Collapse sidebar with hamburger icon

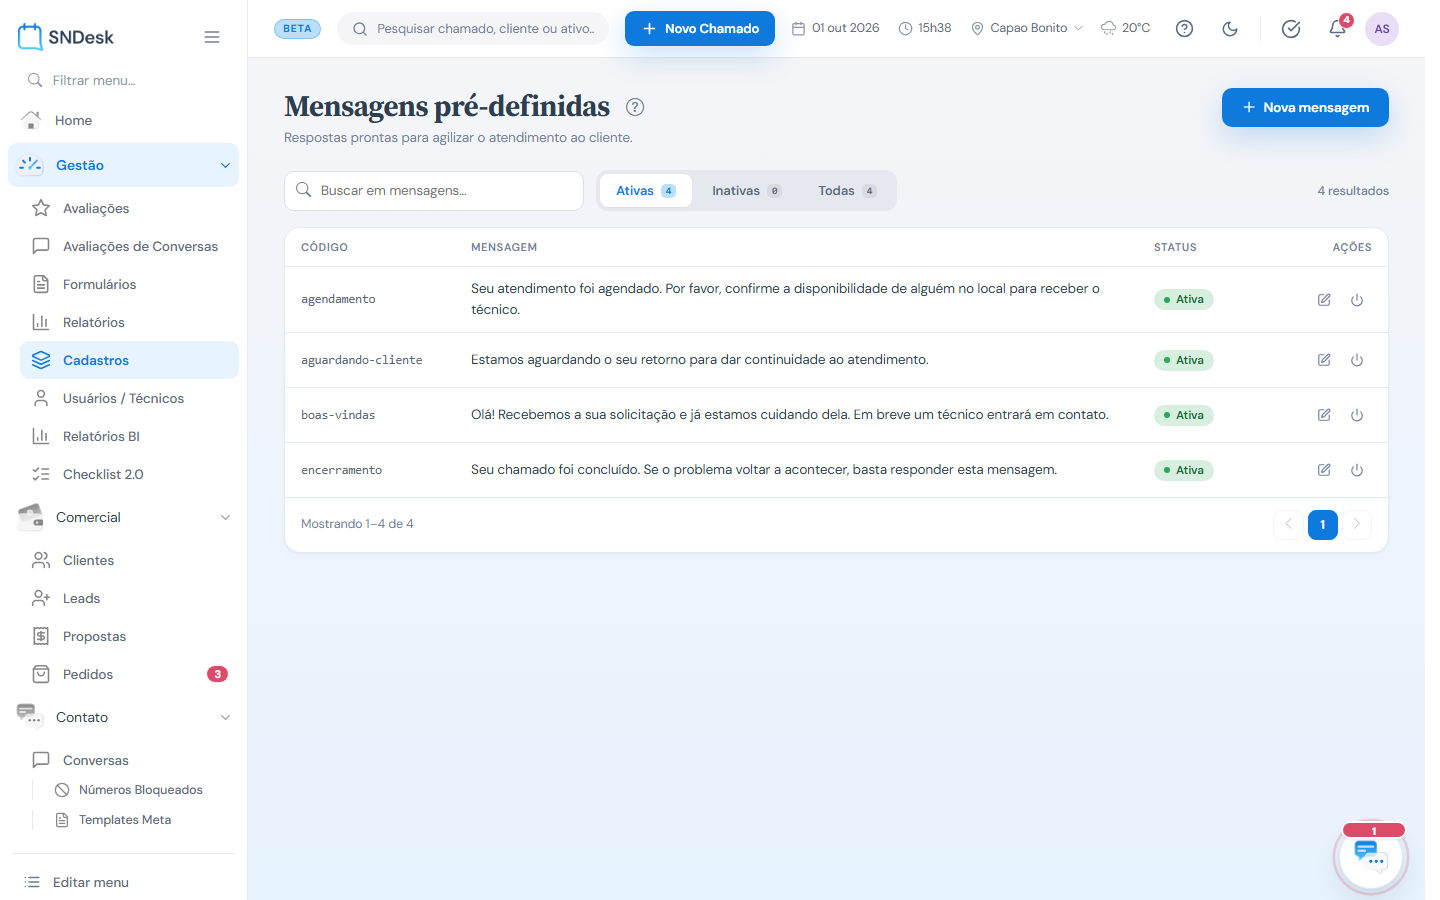212,37
